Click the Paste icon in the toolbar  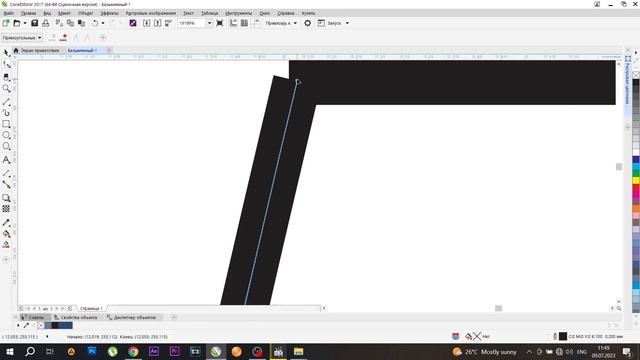pyautogui.click(x=81, y=23)
